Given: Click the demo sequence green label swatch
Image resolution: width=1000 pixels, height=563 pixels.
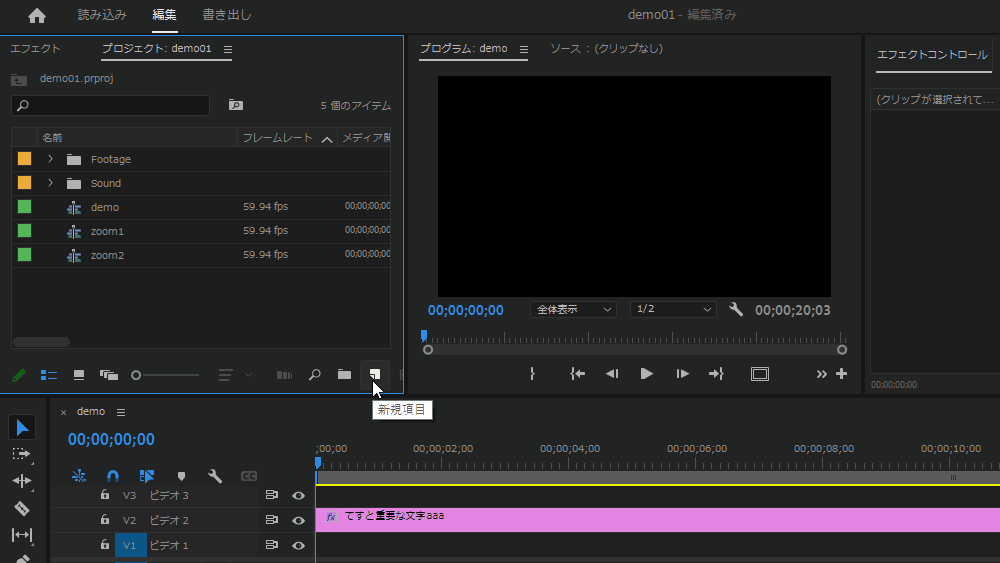Looking at the screenshot, I should [x=24, y=207].
